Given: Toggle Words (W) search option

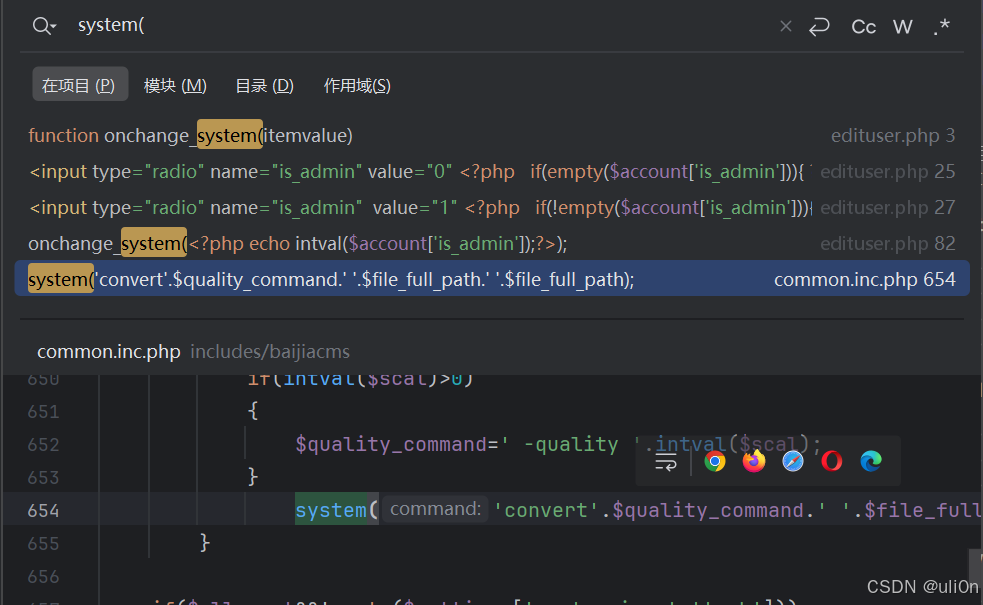Looking at the screenshot, I should coord(902,27).
